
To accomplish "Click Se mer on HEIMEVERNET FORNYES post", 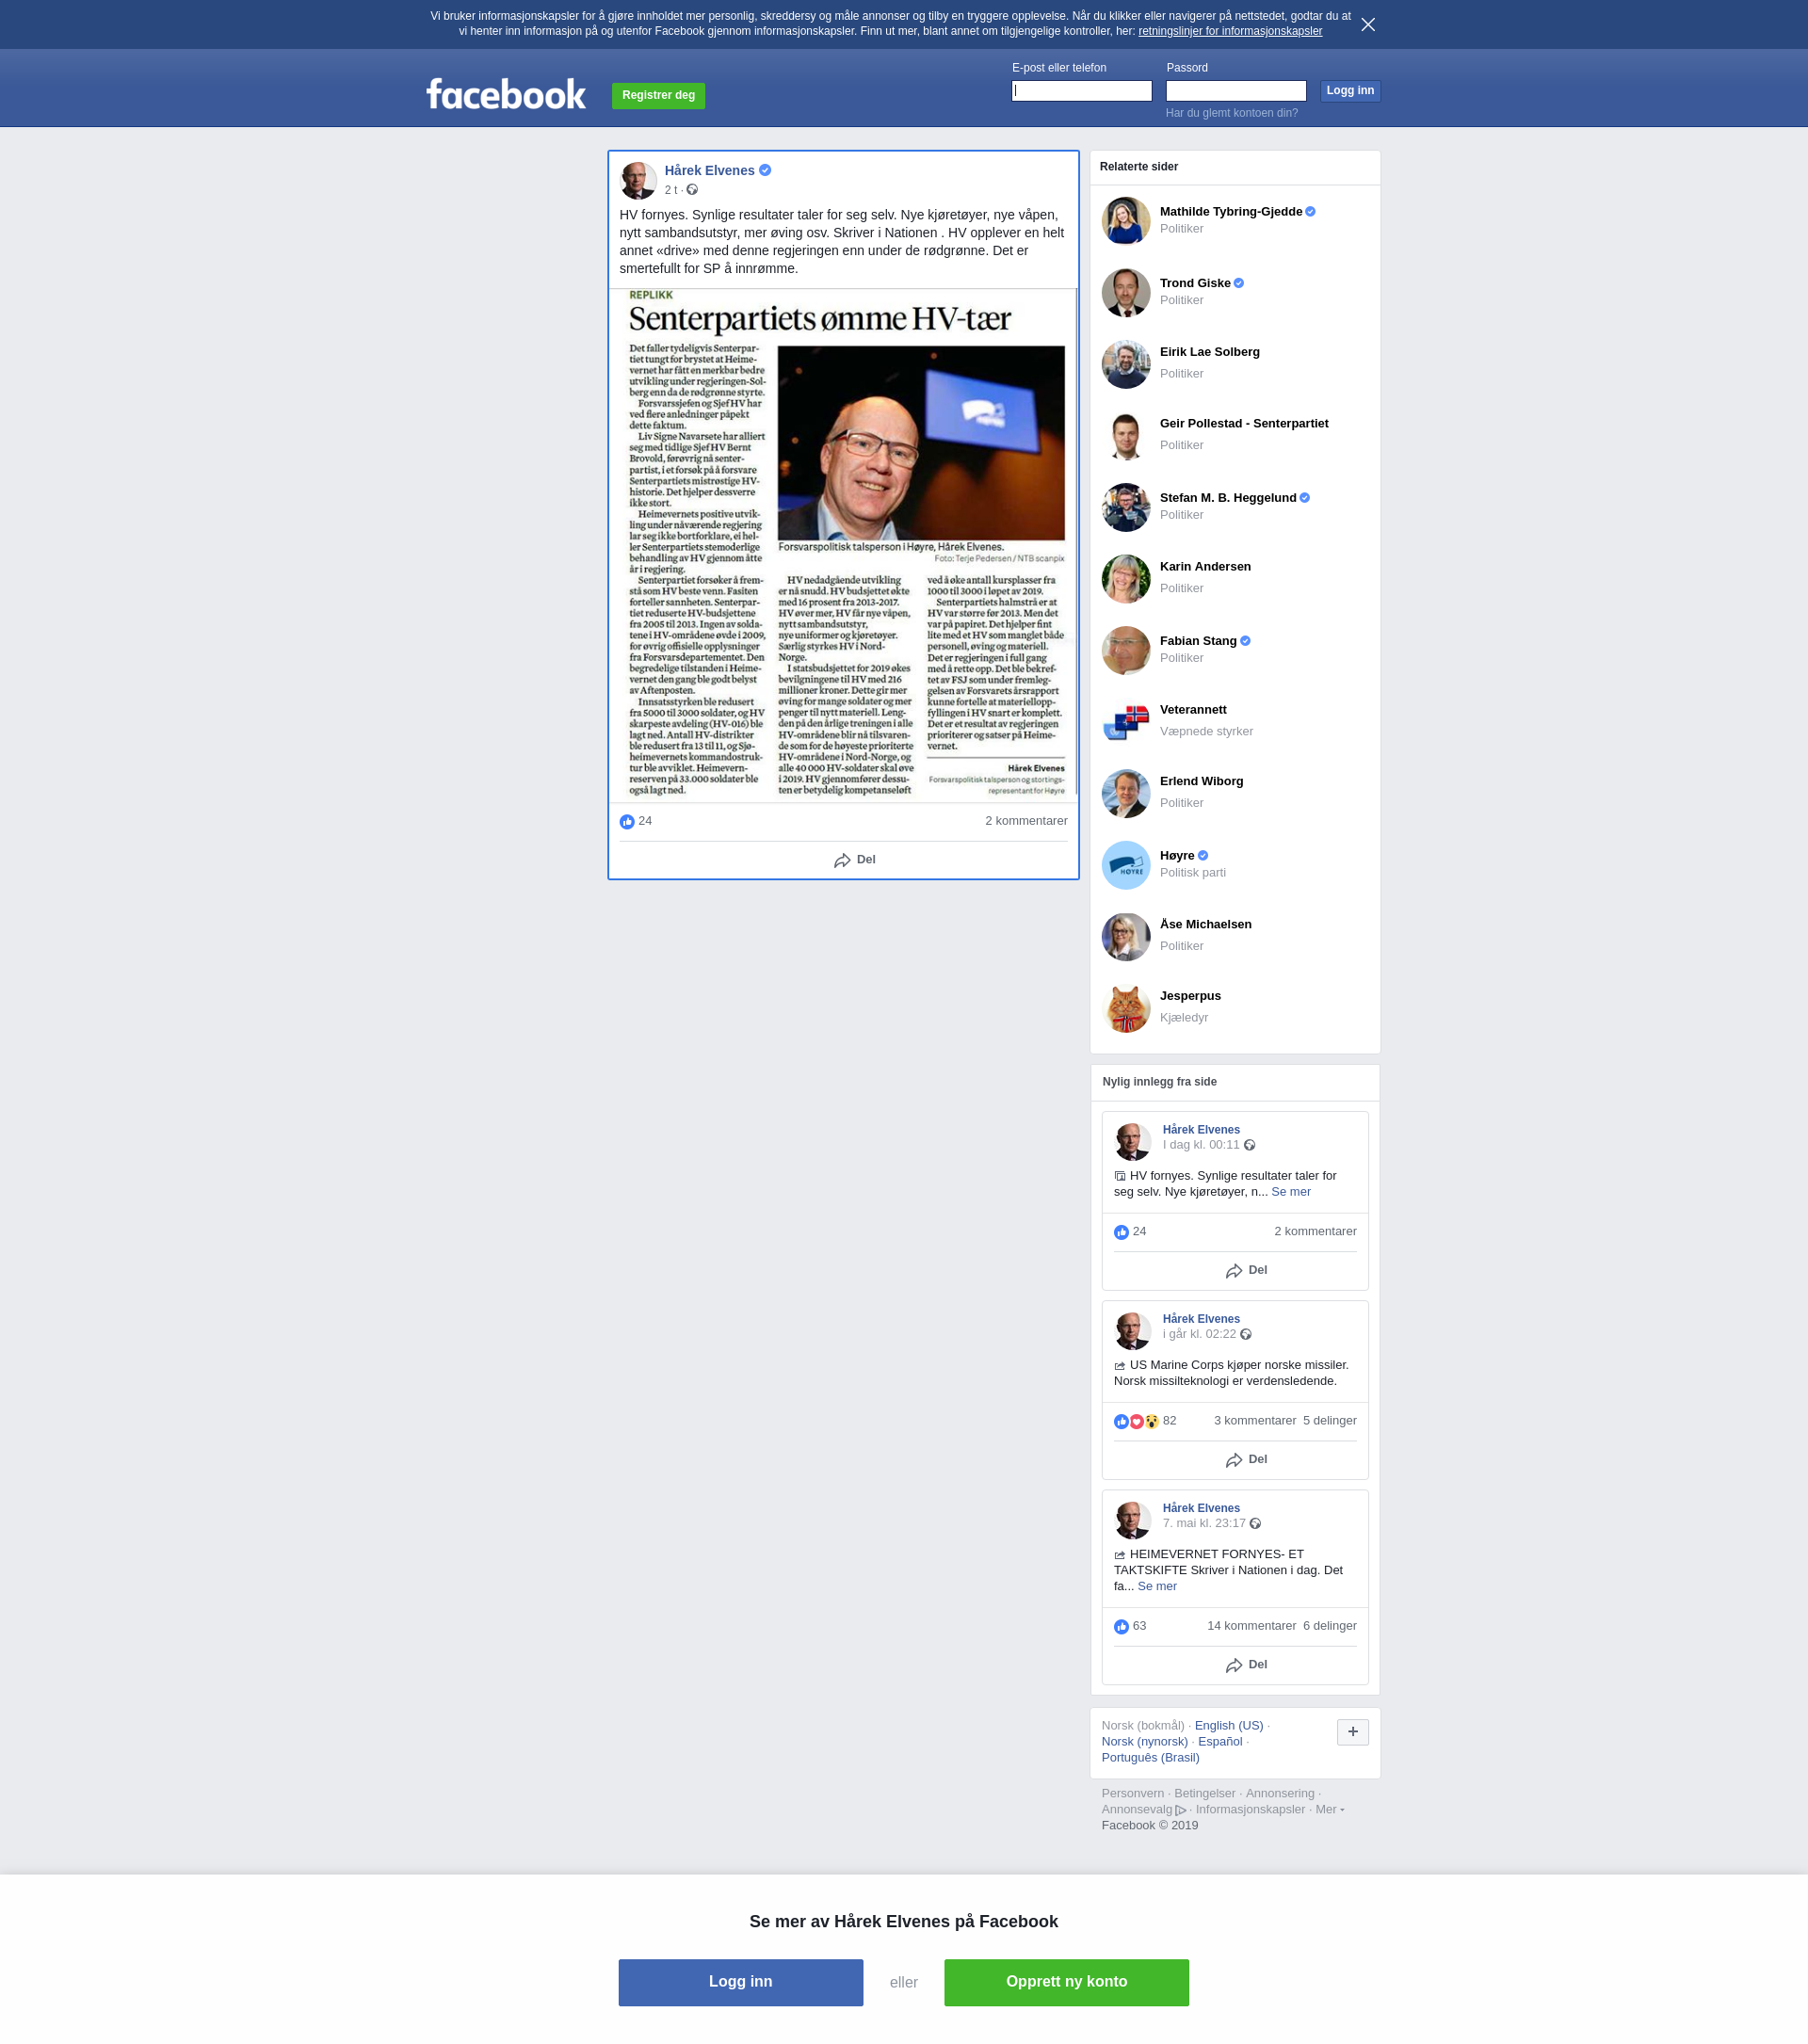I will [1157, 1587].
